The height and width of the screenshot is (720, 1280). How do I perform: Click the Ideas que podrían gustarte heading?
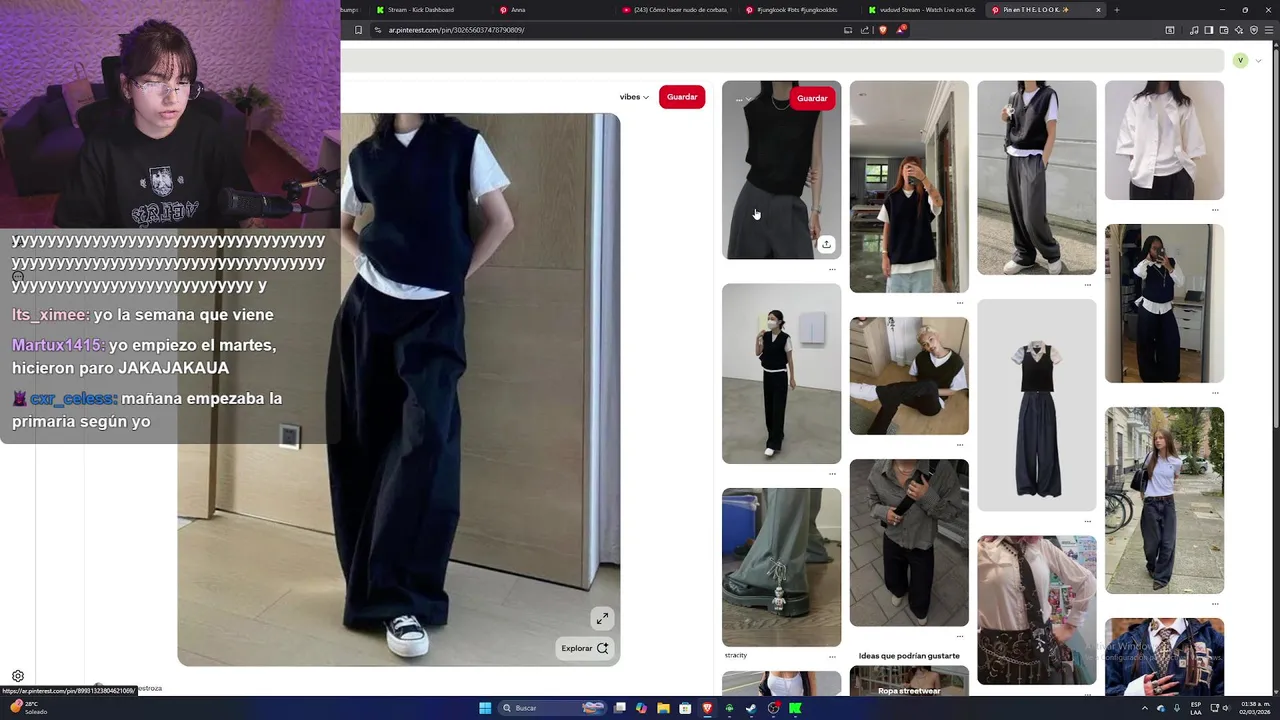pyautogui.click(x=909, y=656)
